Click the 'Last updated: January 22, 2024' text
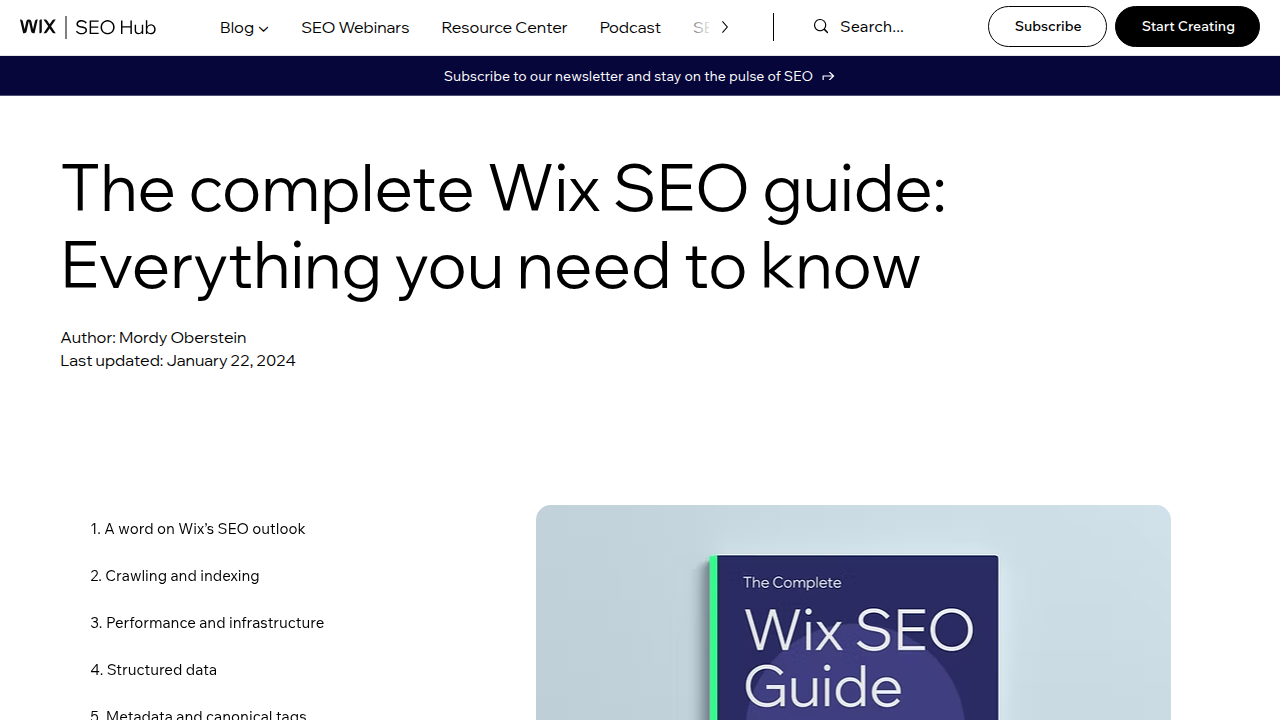This screenshot has width=1280, height=720. (178, 361)
